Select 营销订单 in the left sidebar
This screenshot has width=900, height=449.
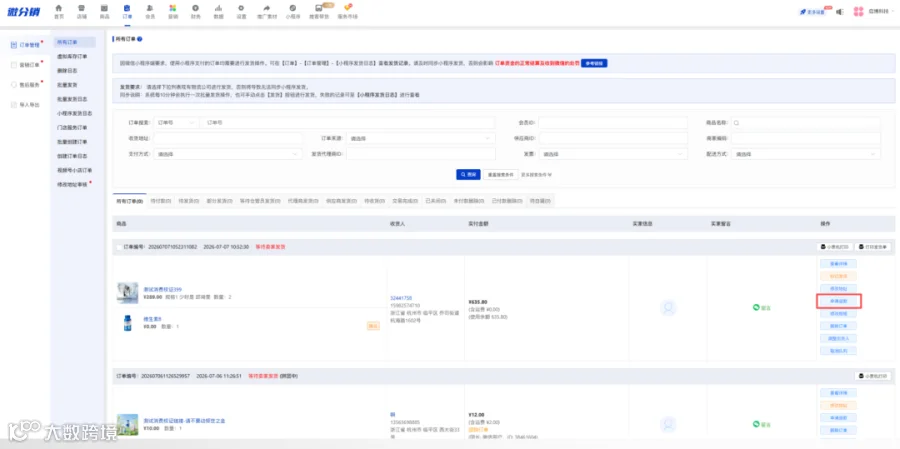click(x=25, y=65)
